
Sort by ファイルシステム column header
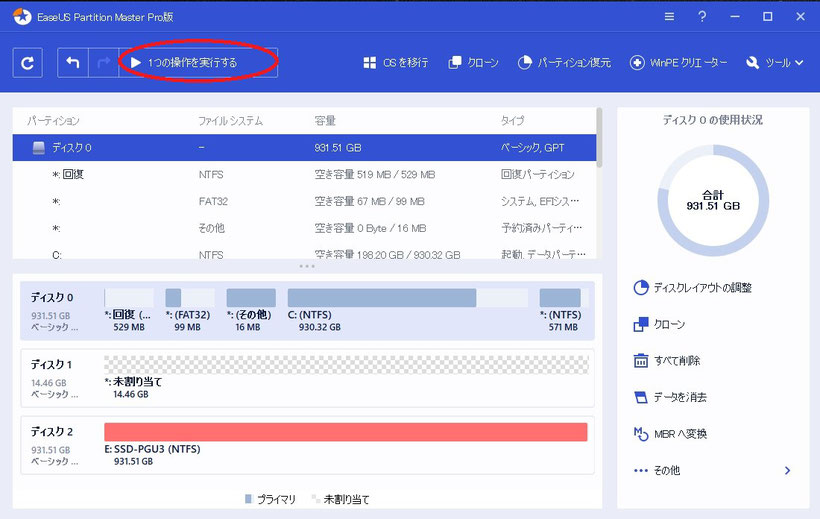(x=230, y=121)
